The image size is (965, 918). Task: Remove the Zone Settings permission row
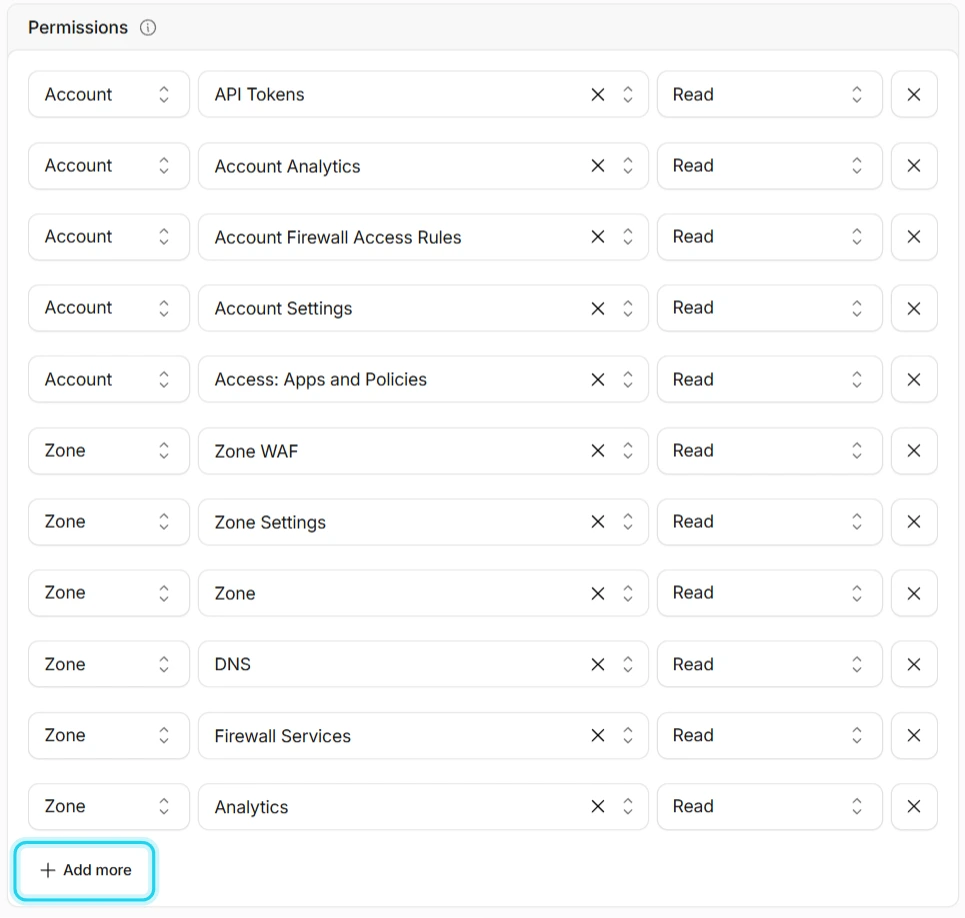(914, 522)
